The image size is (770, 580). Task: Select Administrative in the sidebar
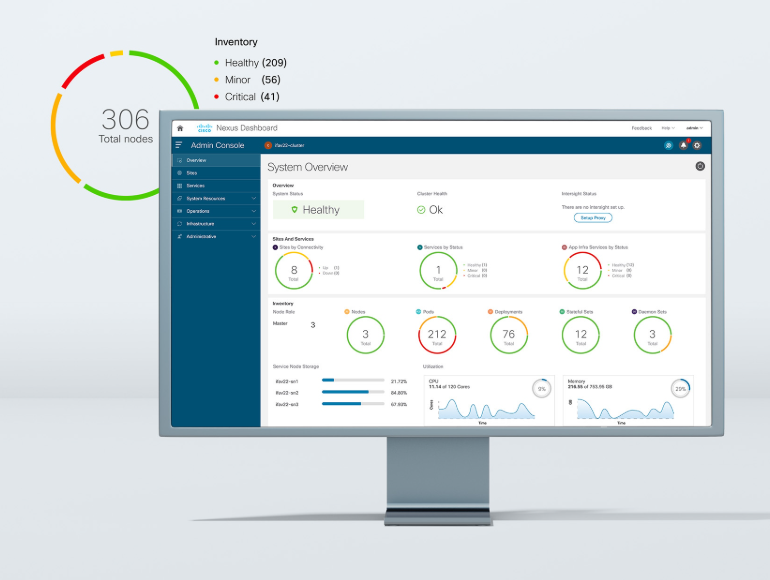tap(216, 237)
